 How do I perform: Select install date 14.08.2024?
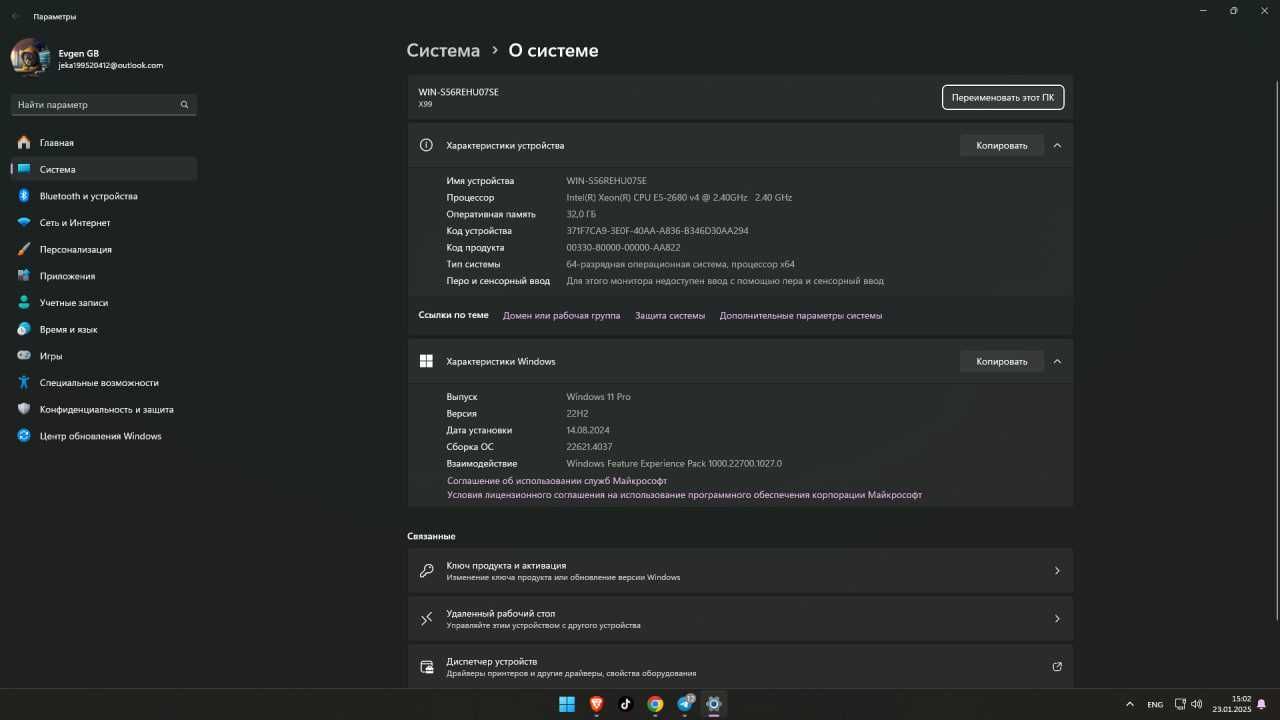(x=588, y=430)
